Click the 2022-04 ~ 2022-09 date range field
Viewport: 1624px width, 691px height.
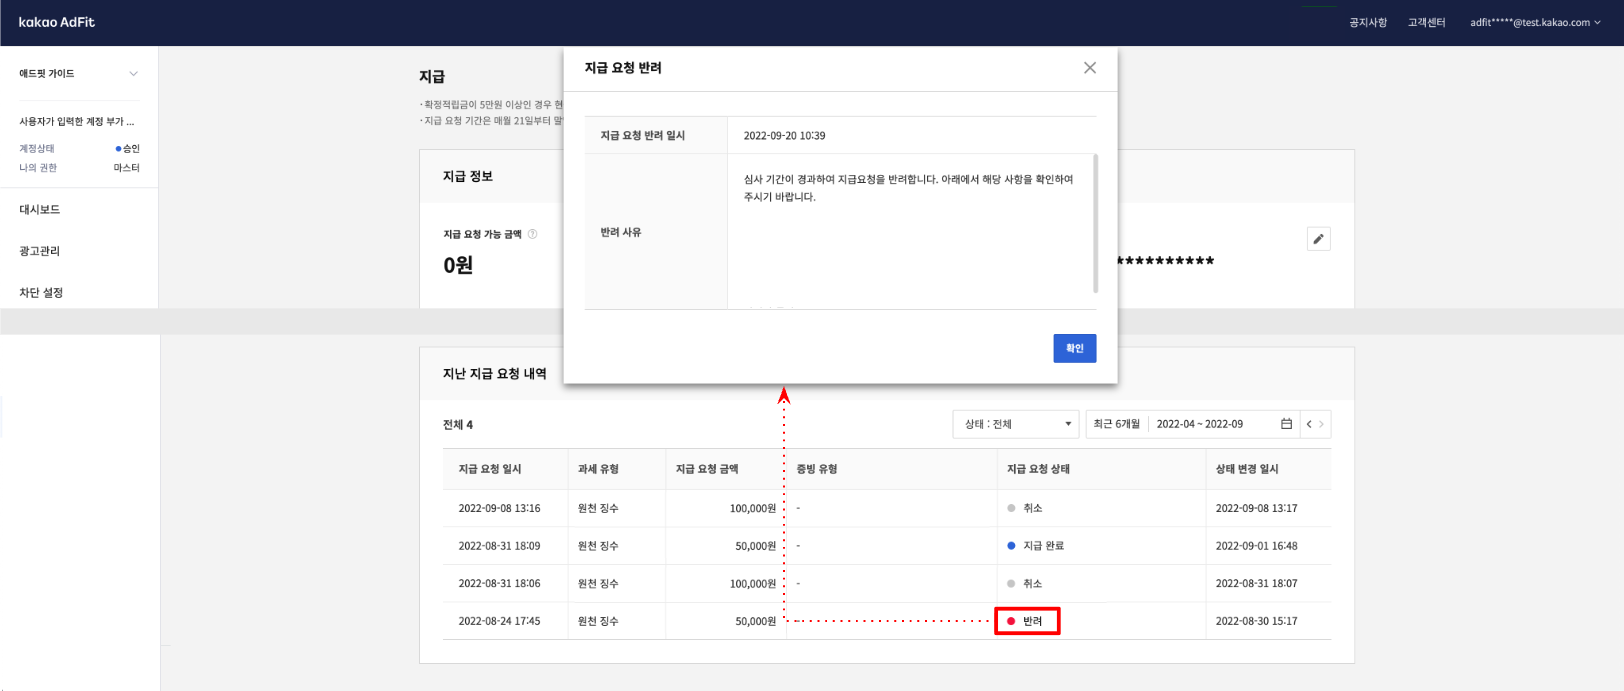1200,424
